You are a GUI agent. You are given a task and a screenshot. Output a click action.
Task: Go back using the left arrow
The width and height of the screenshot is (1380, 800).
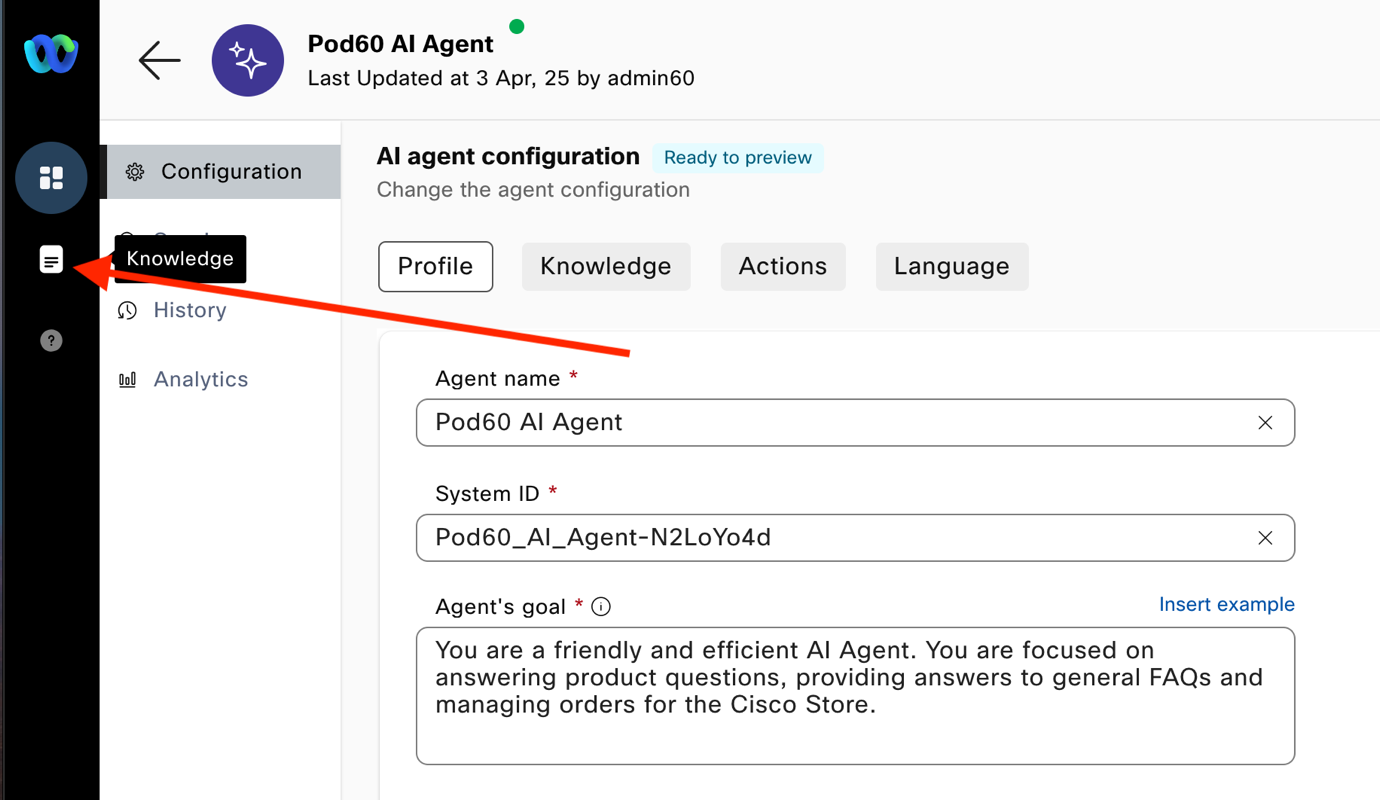coord(159,60)
